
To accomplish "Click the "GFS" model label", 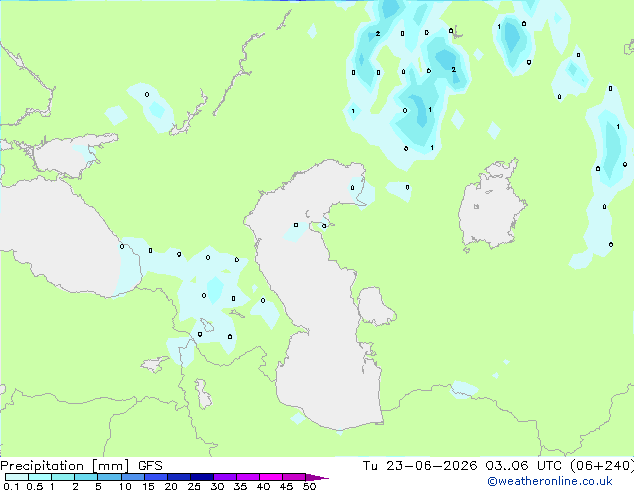I will pyautogui.click(x=150, y=466).
